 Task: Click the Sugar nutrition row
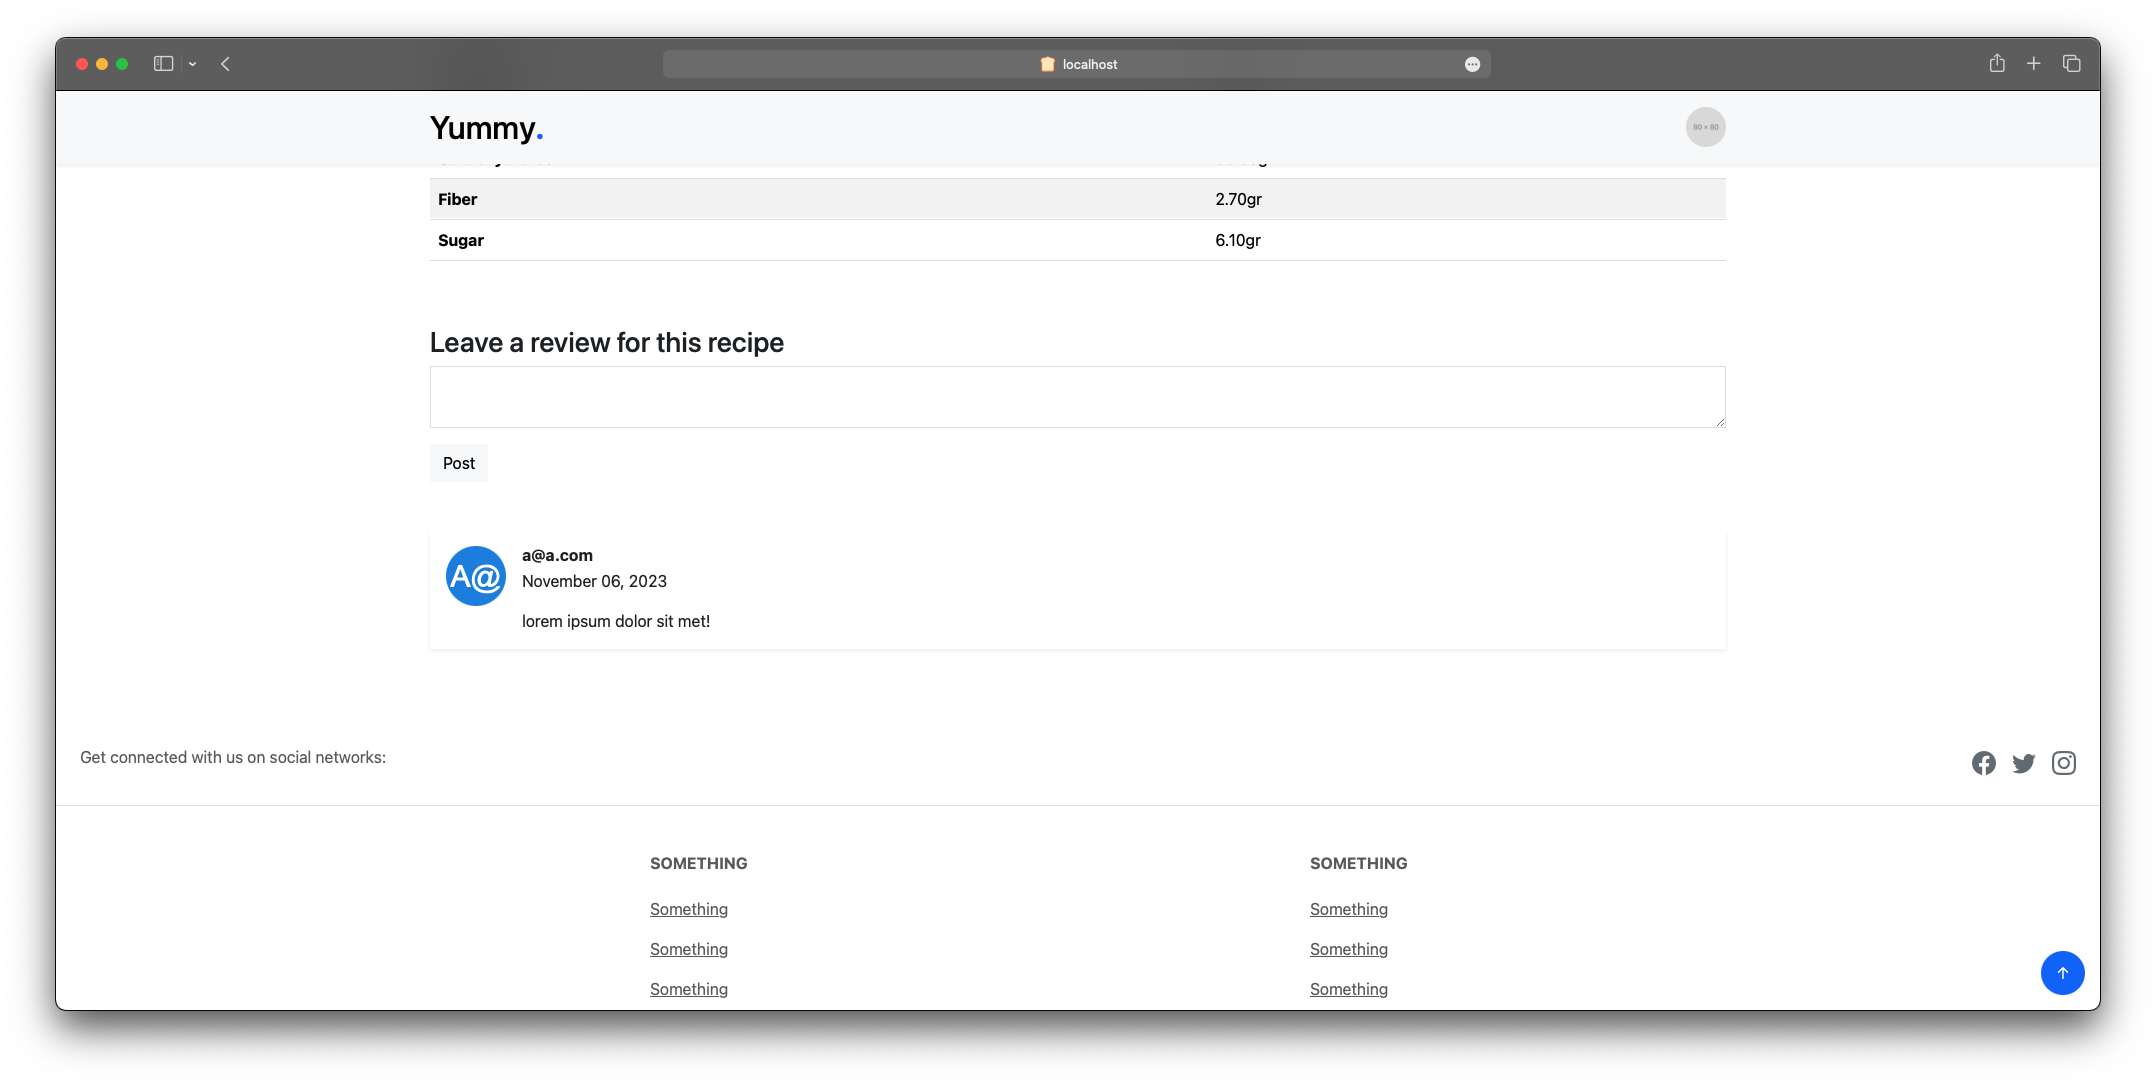point(1077,239)
